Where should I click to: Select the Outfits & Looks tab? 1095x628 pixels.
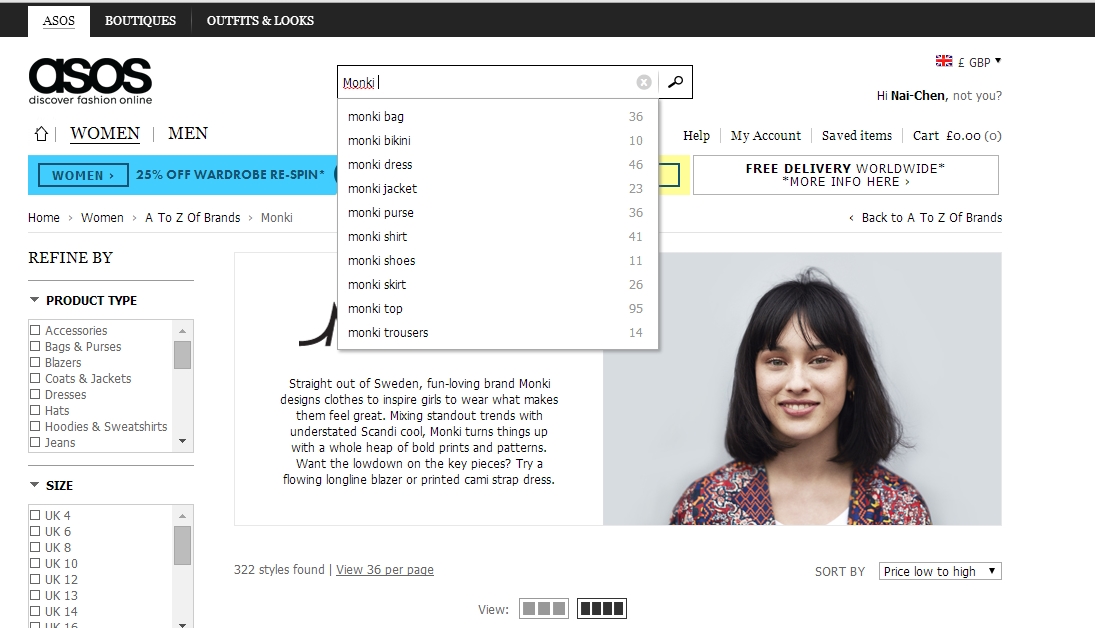coord(260,21)
